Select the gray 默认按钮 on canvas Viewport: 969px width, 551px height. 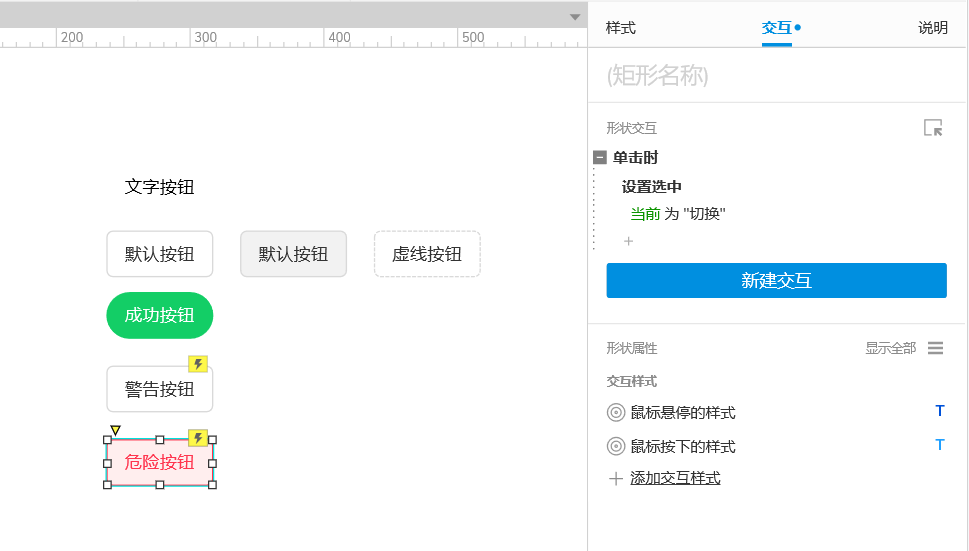pos(294,254)
